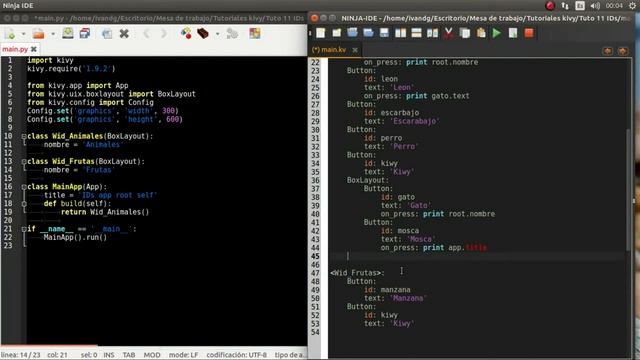640x360 pixels.
Task: Click the print file icon in left toolbar
Action: 107,33
